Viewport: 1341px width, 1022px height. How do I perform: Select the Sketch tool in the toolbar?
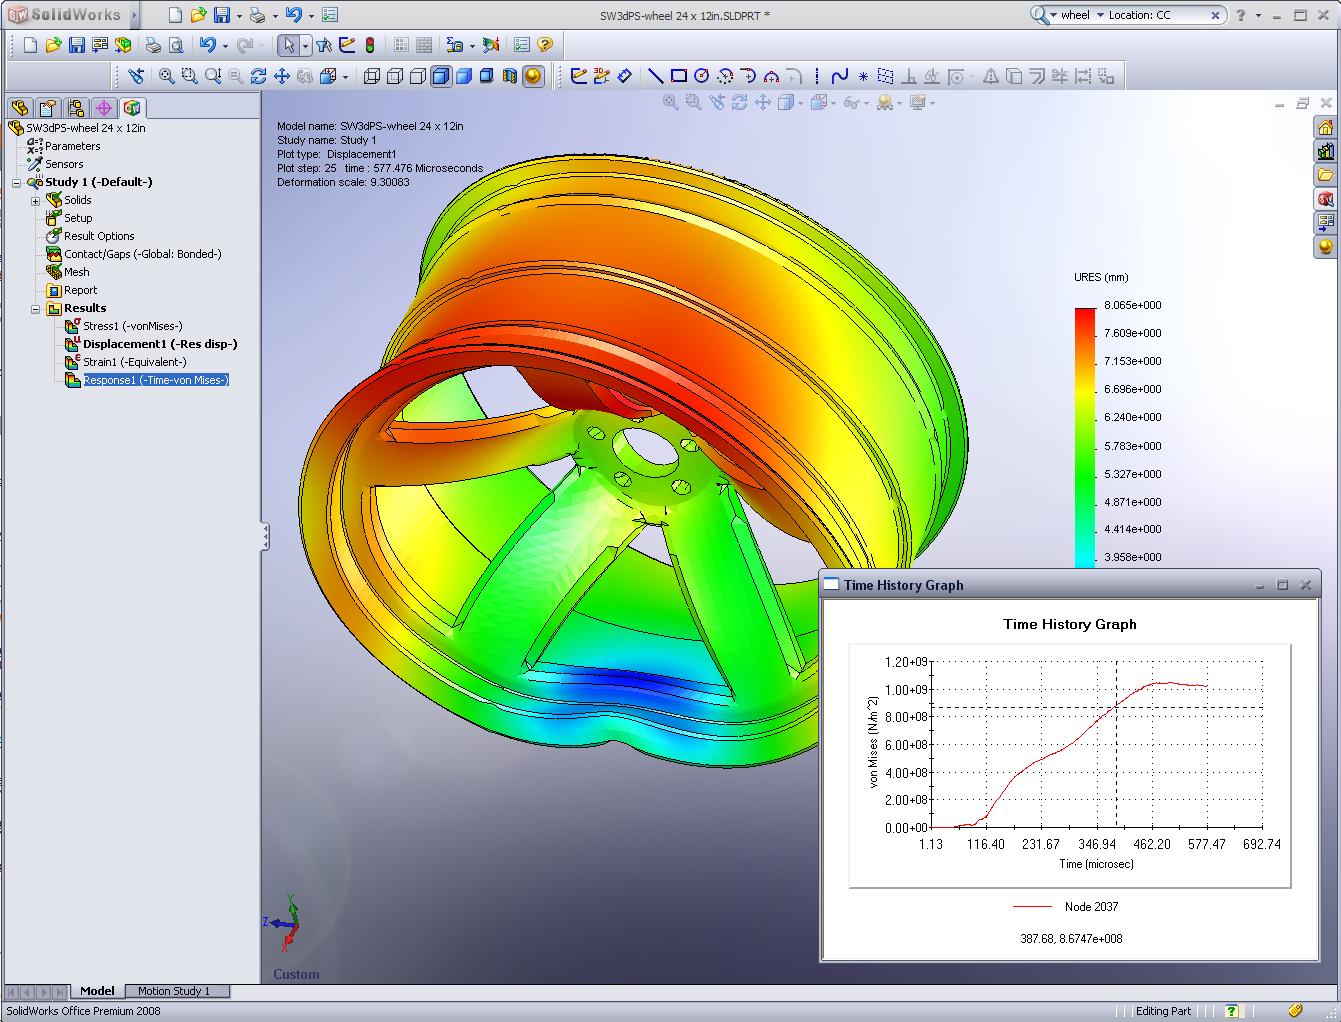click(x=577, y=75)
